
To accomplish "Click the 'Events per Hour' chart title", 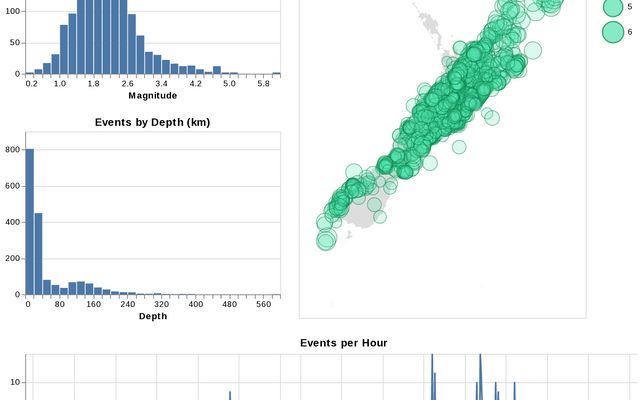I will pyautogui.click(x=344, y=343).
